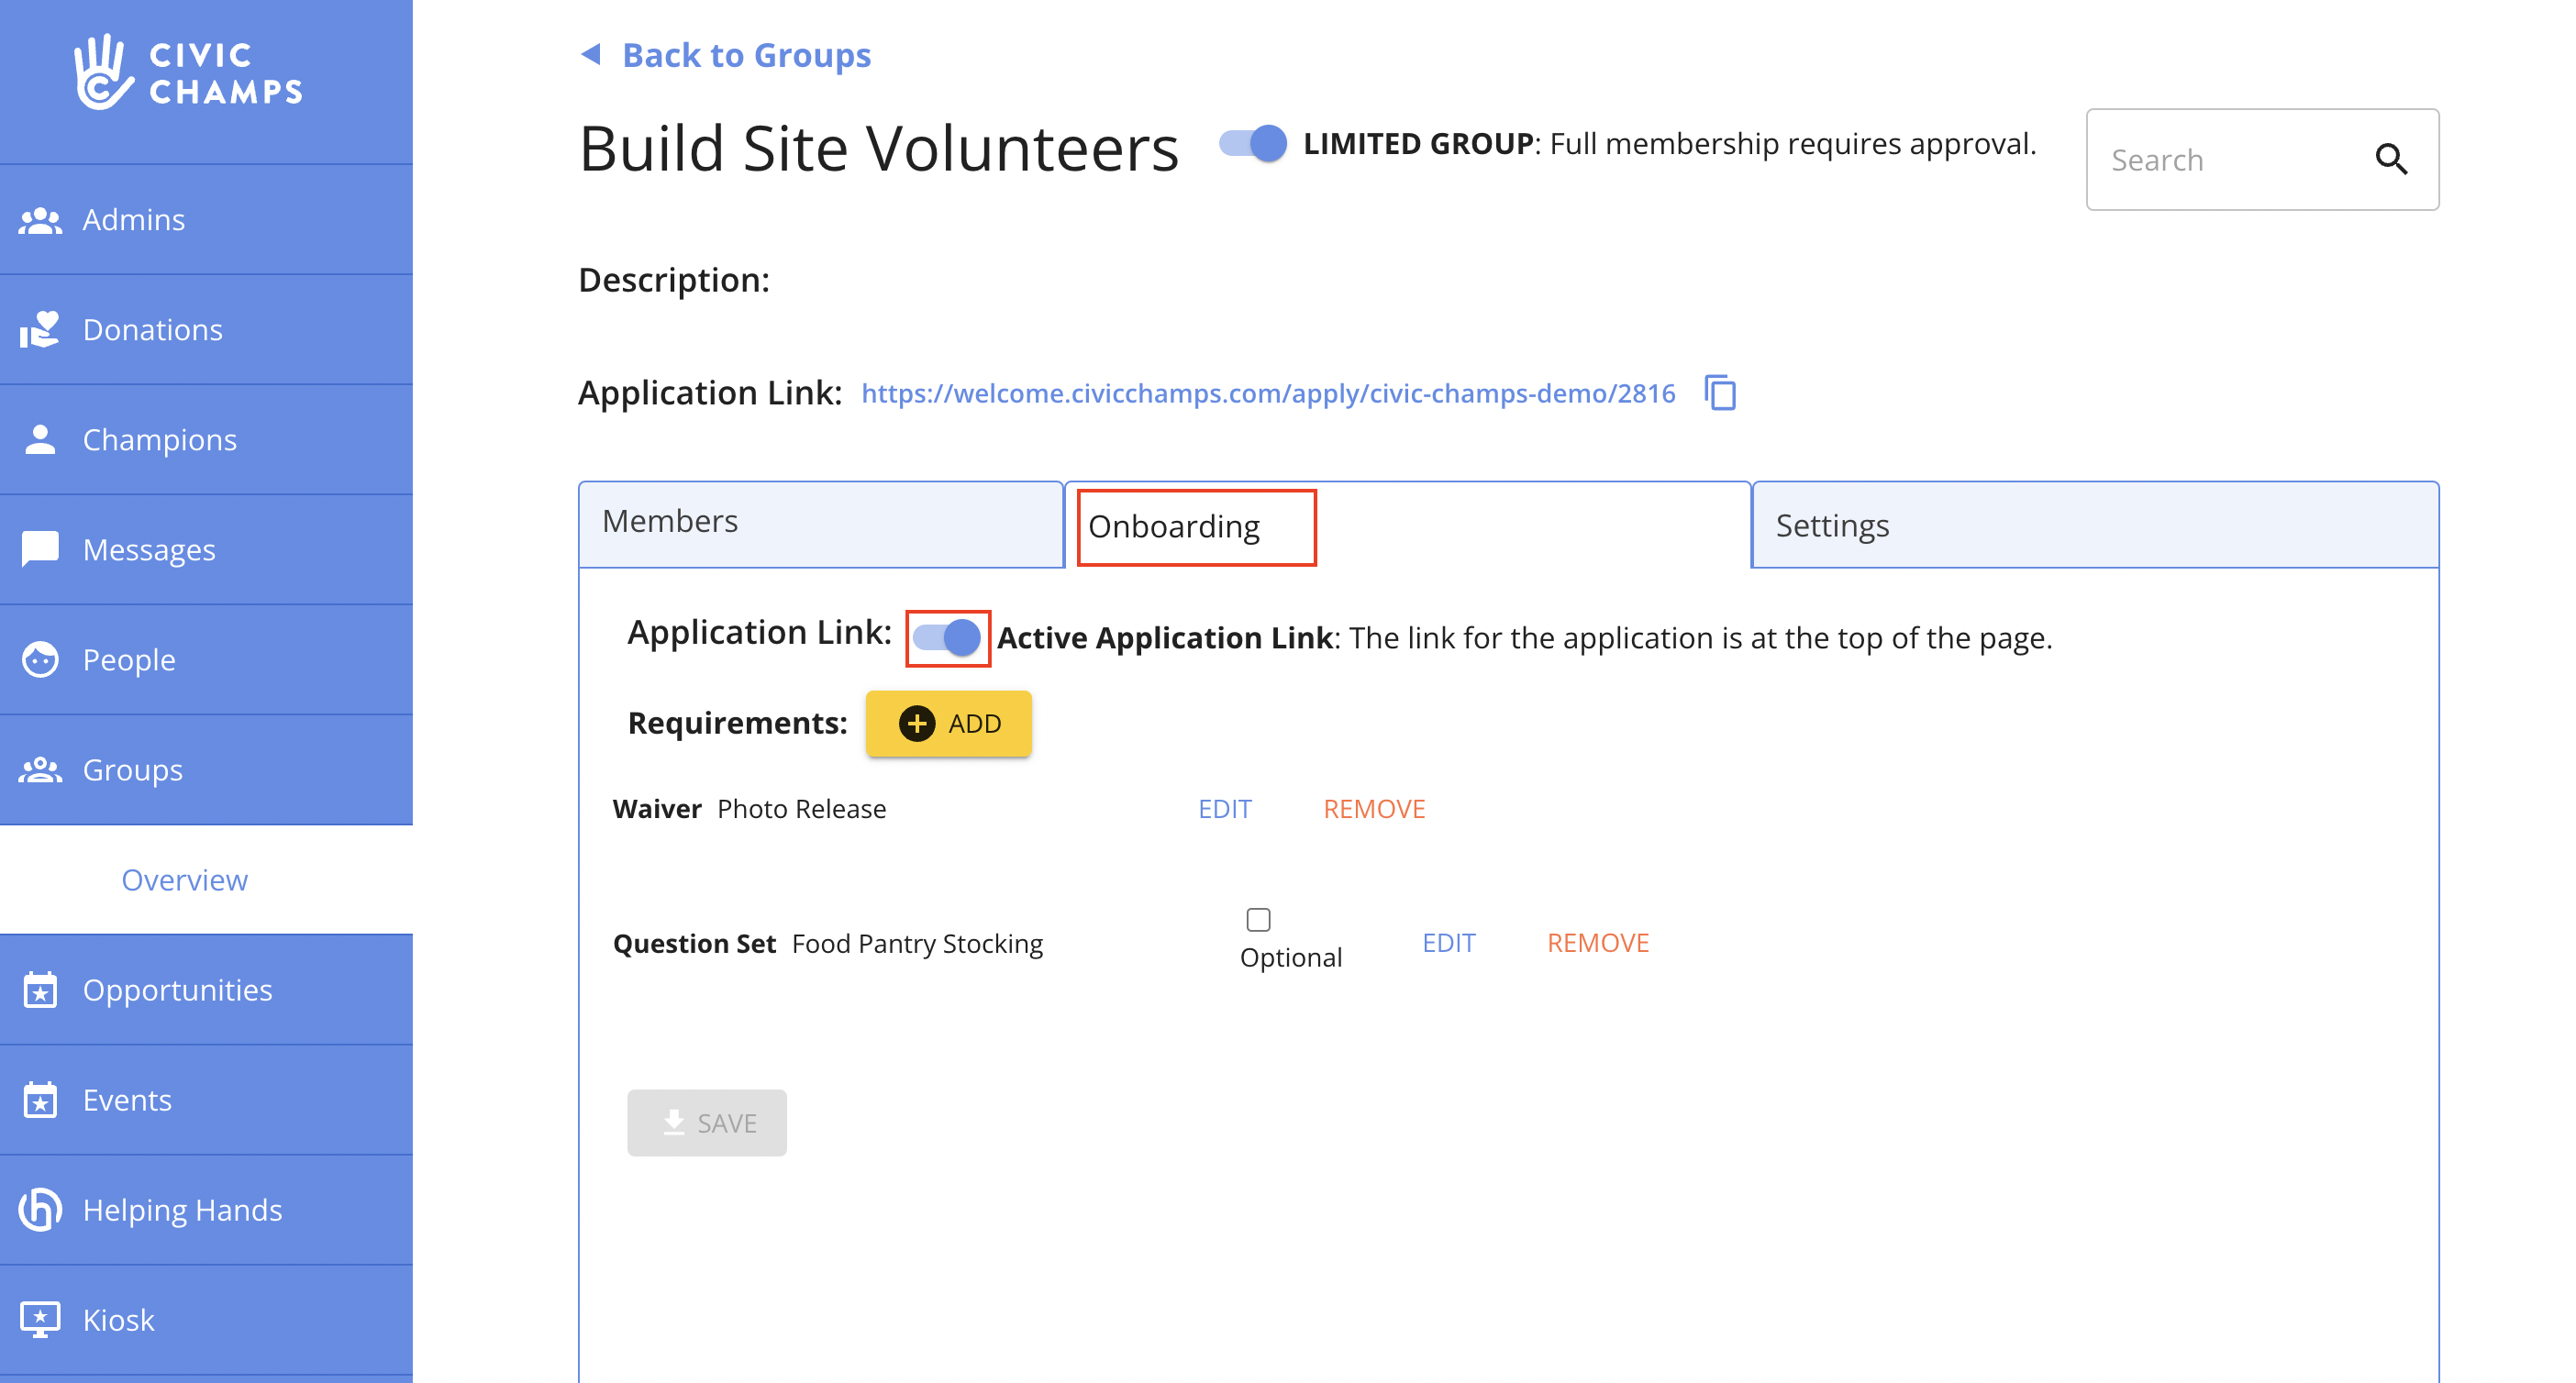Open Opportunities menu item
This screenshot has width=2576, height=1383.
pos(206,990)
